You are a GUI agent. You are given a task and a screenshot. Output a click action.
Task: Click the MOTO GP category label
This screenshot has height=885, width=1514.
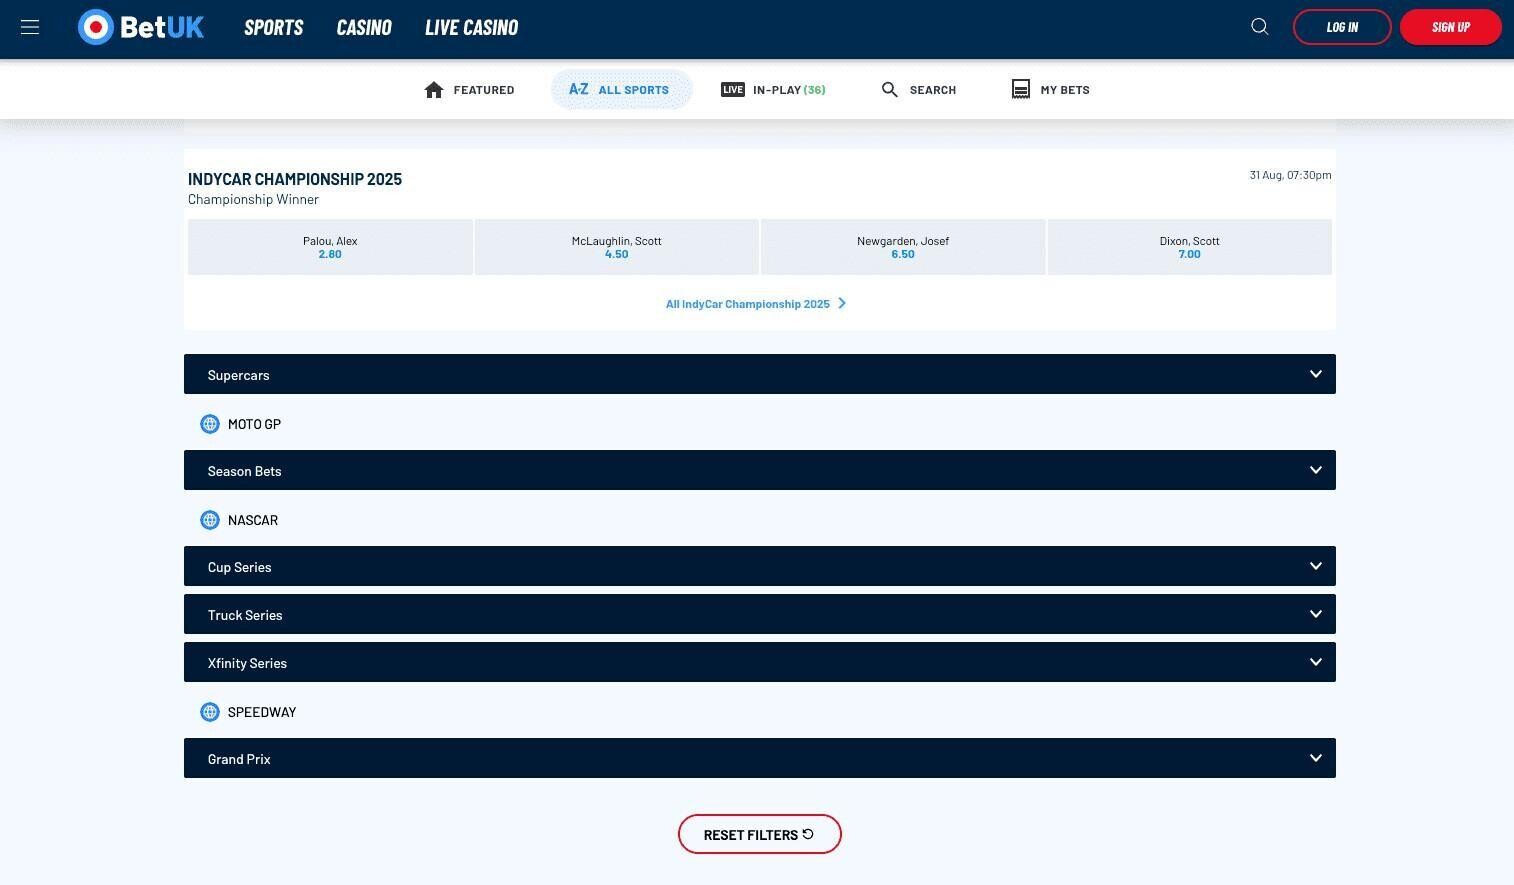[254, 424]
